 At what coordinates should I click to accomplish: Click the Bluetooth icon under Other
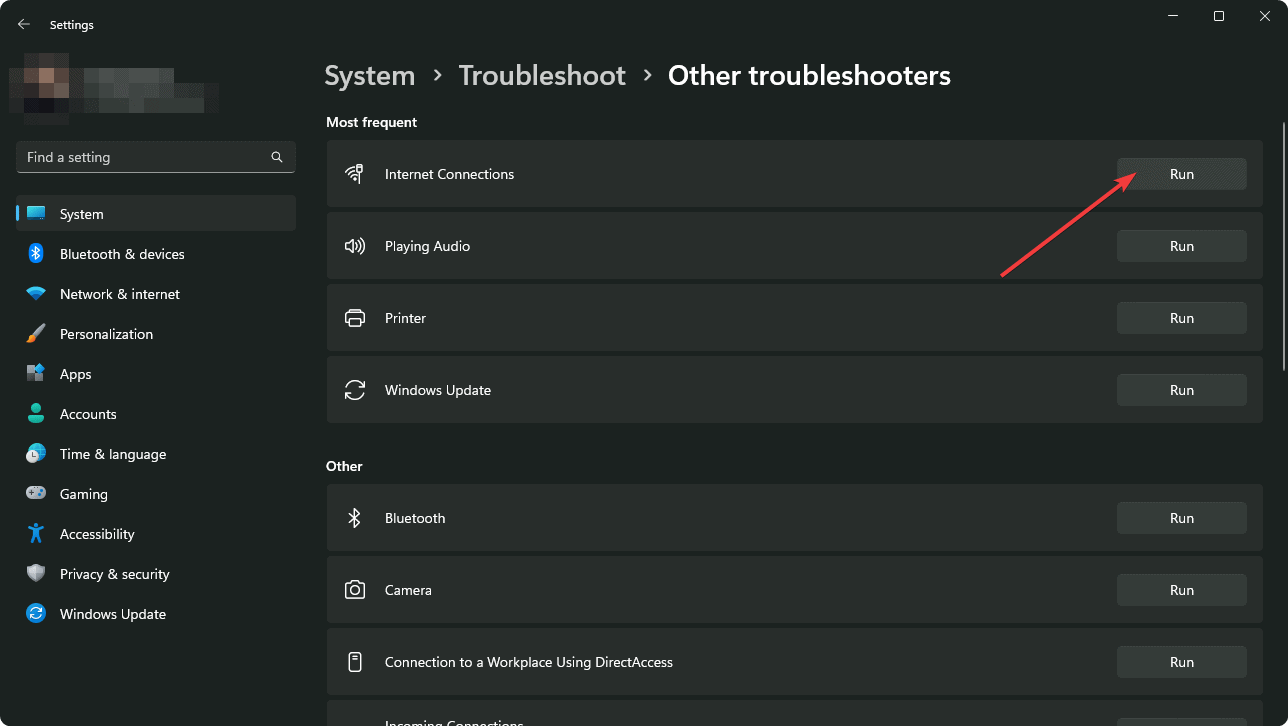(x=355, y=517)
